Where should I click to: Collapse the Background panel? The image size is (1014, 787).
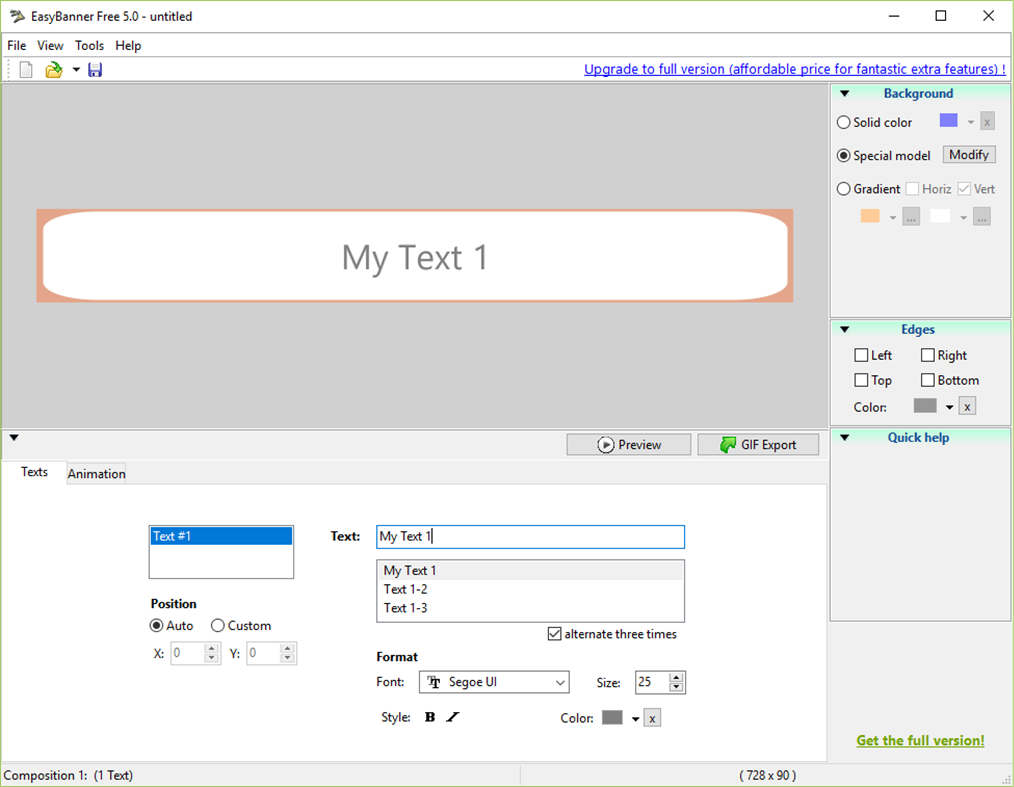(x=845, y=94)
